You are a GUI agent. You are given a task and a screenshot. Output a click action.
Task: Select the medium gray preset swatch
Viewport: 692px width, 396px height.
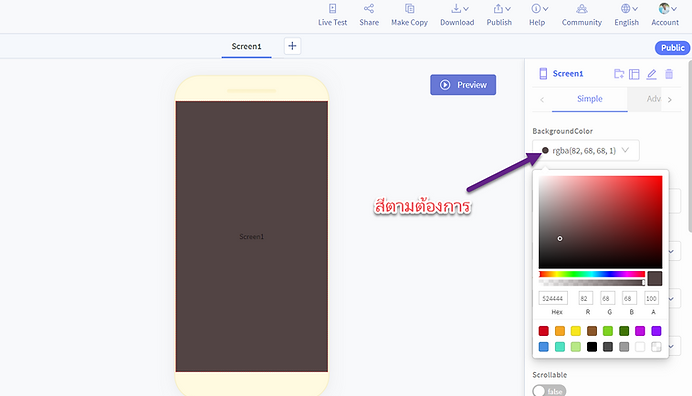pos(624,347)
